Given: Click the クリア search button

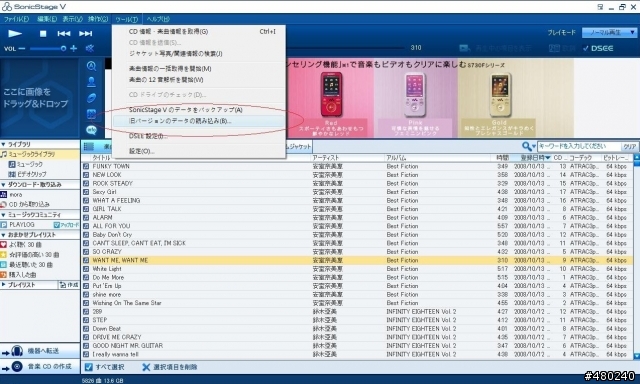Looking at the screenshot, I should [x=629, y=146].
